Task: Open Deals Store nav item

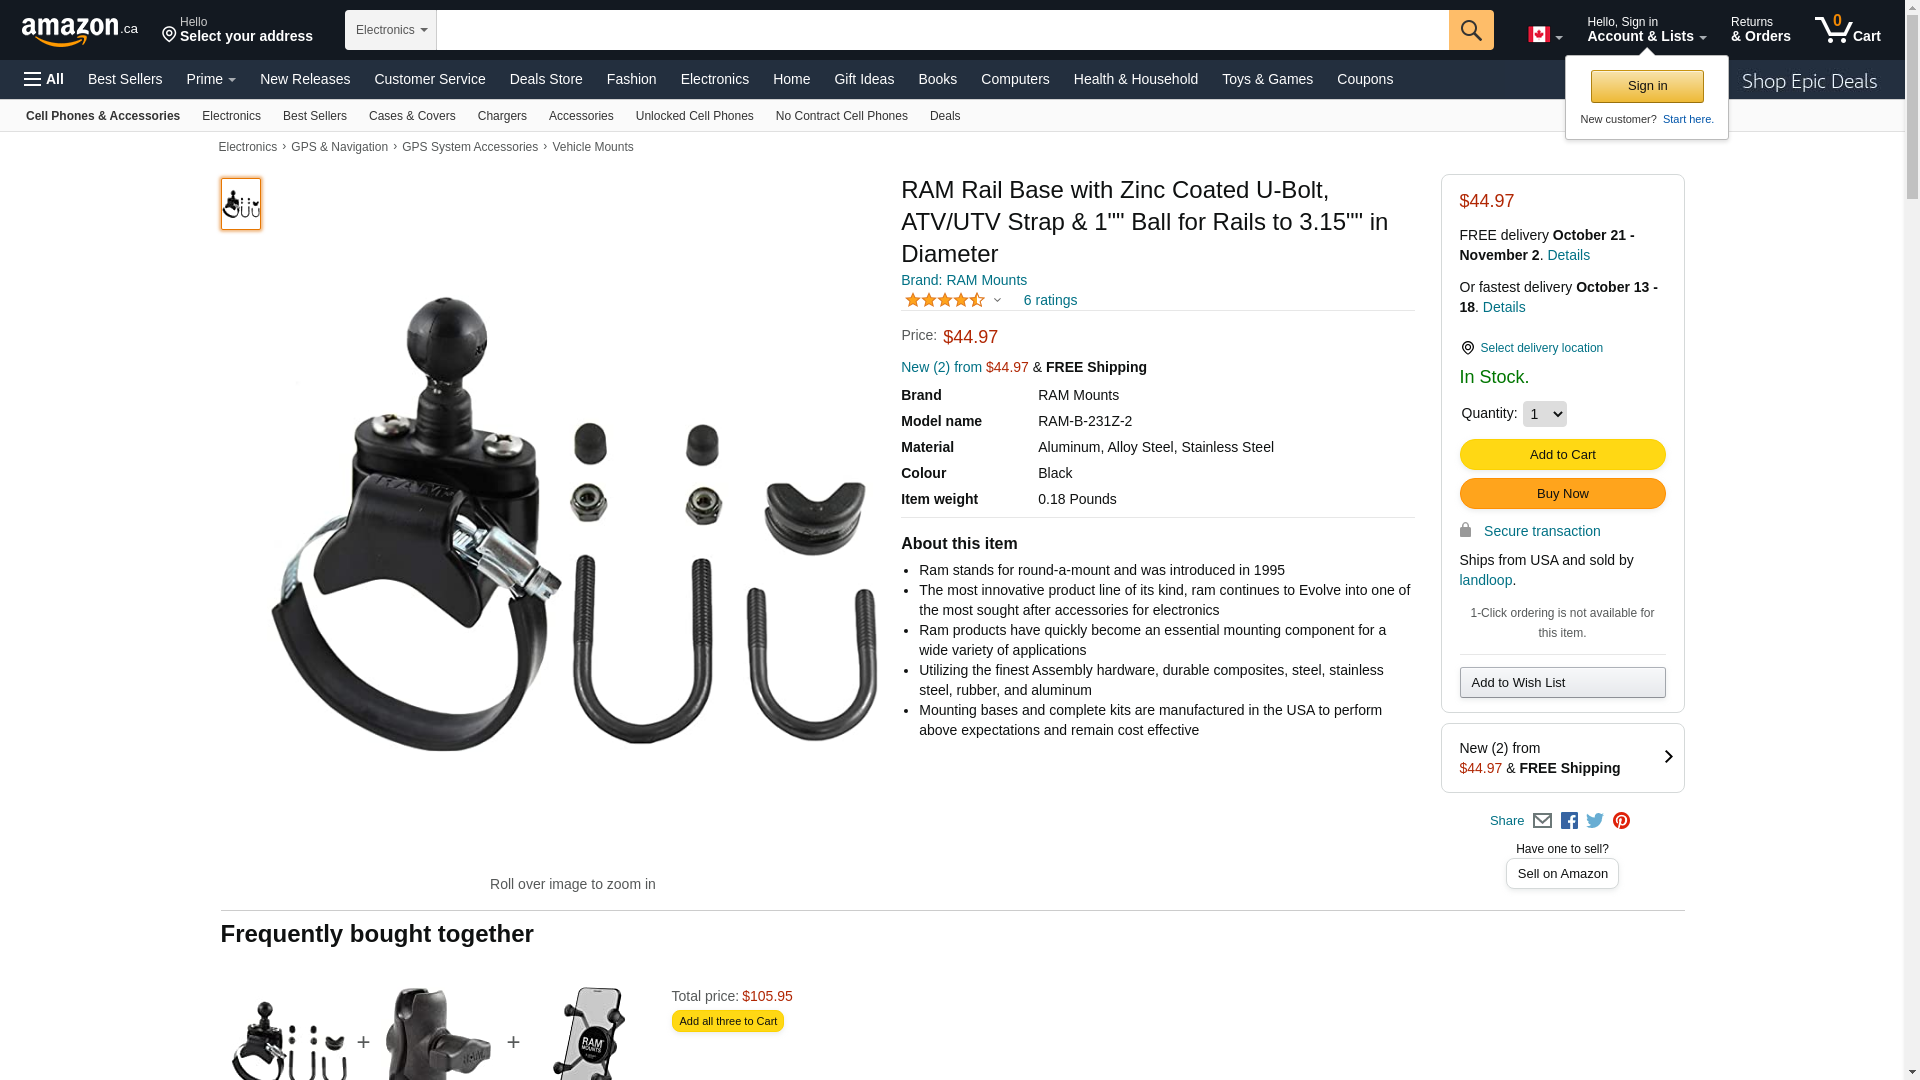Action: pyautogui.click(x=546, y=79)
